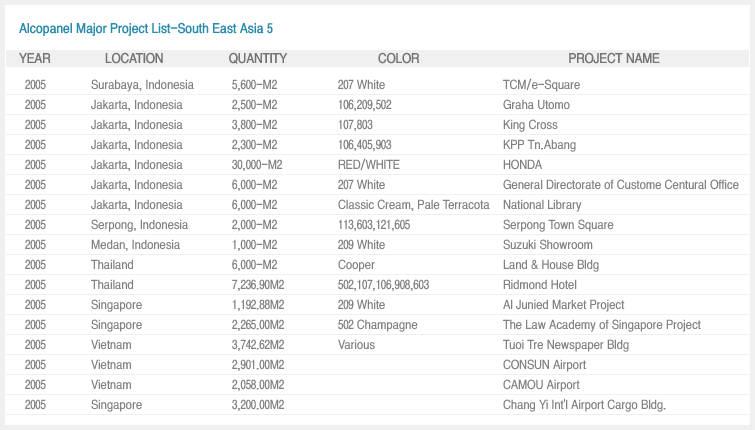This screenshot has width=755, height=430.
Task: Select the LOCATION column header
Action: tap(134, 58)
